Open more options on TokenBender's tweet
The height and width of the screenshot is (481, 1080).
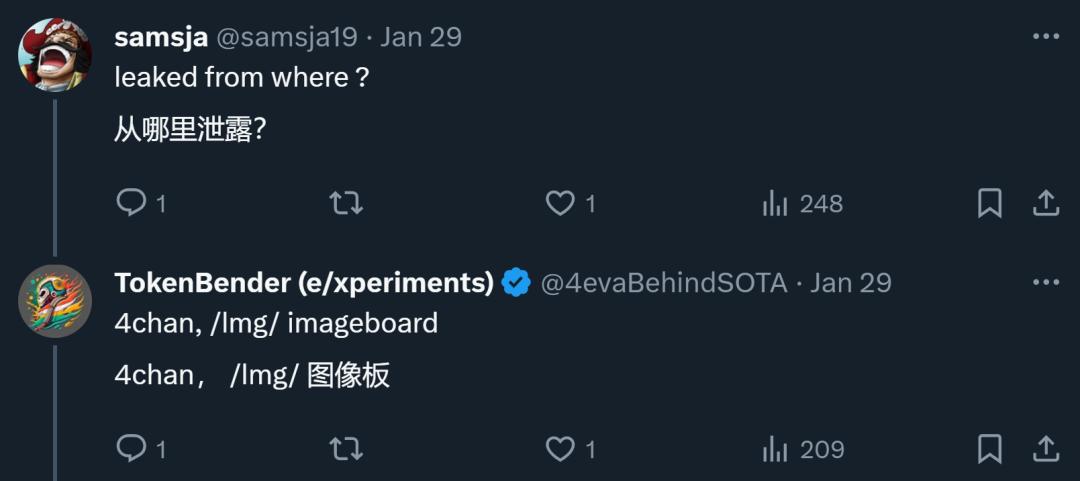(x=1045, y=283)
